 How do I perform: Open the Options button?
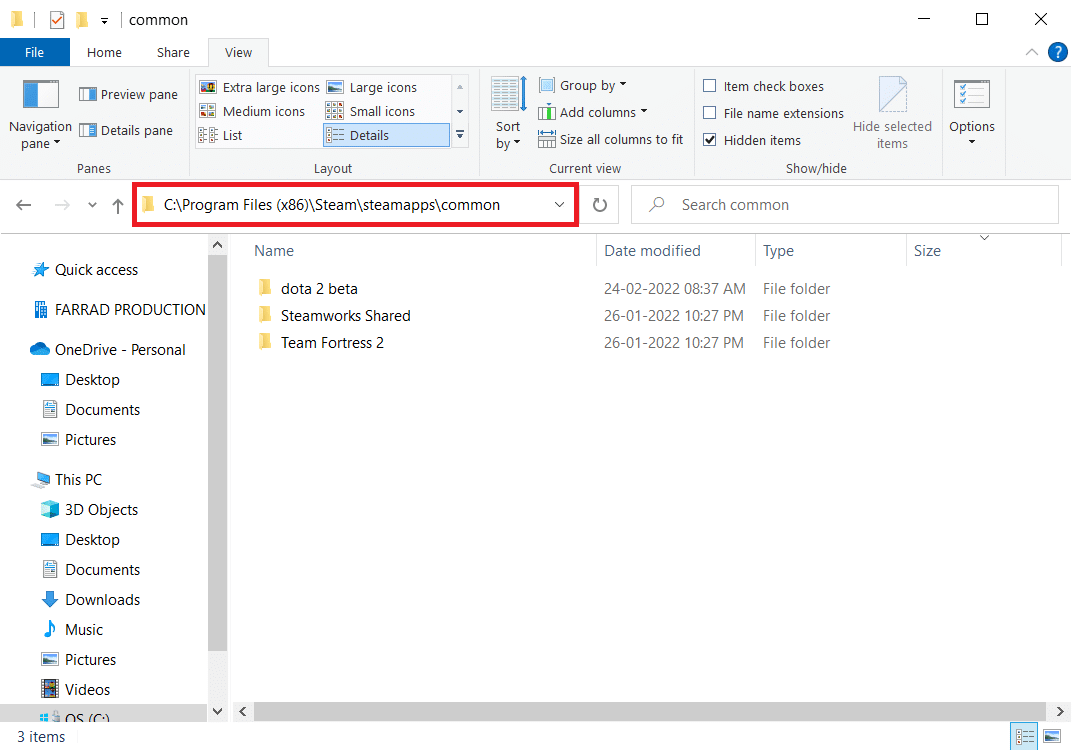(972, 113)
